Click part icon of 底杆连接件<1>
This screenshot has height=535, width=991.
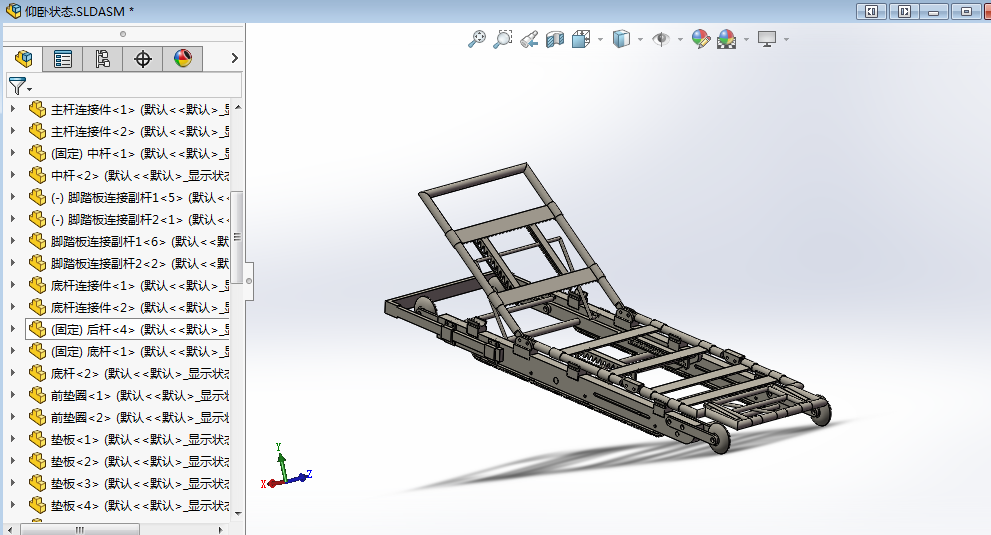(x=37, y=285)
